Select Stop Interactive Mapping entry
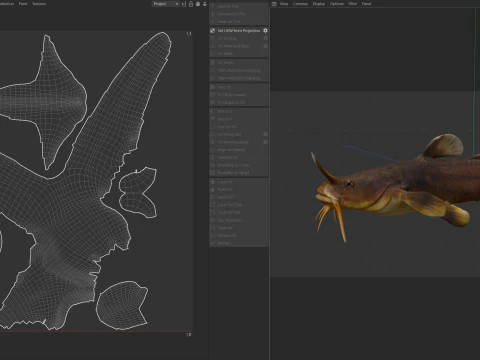The image size is (480, 360). point(239,78)
